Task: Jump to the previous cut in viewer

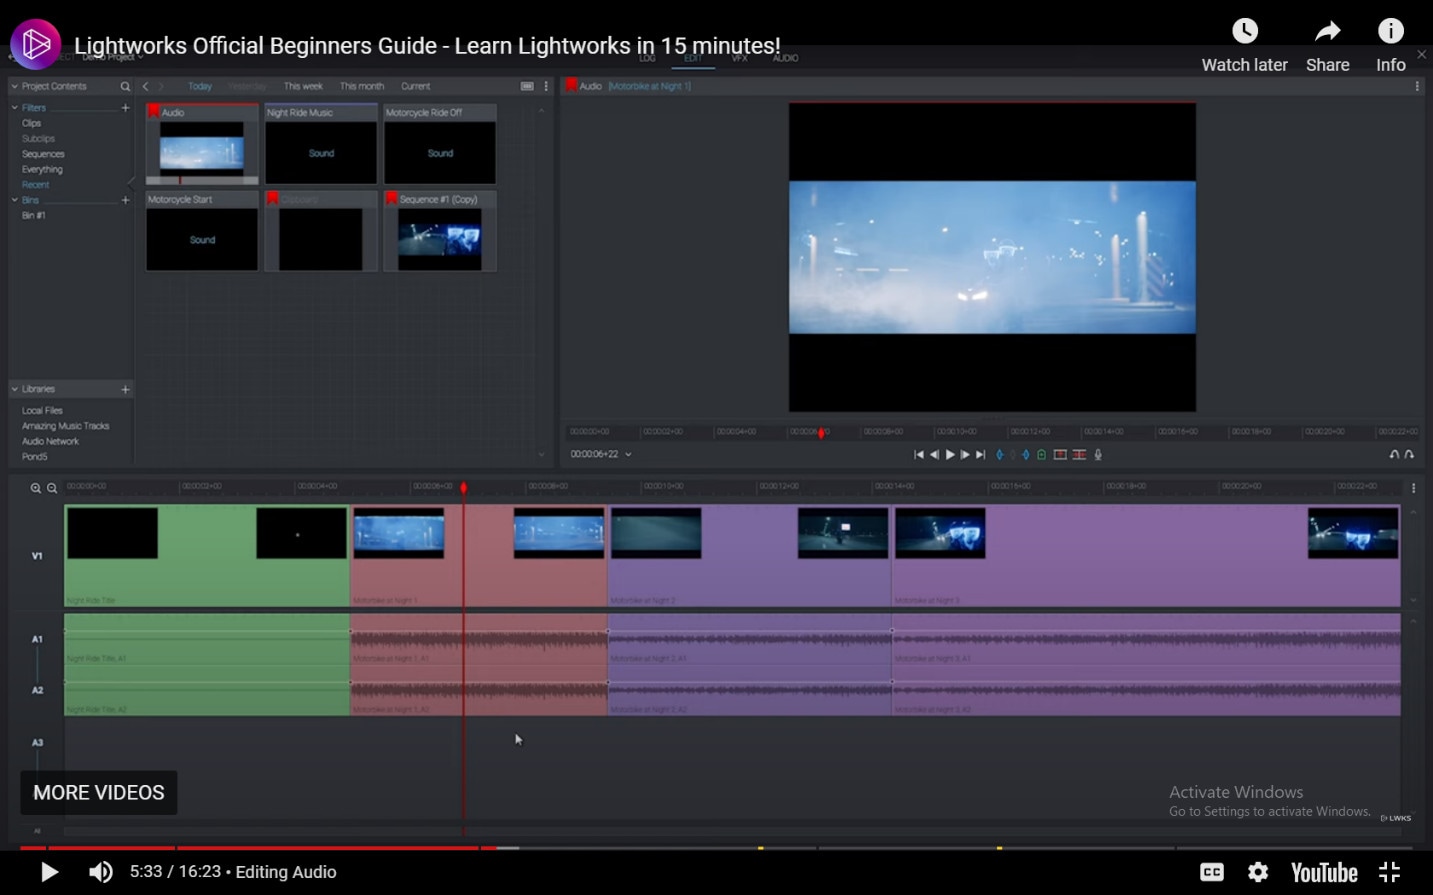Action: point(919,455)
